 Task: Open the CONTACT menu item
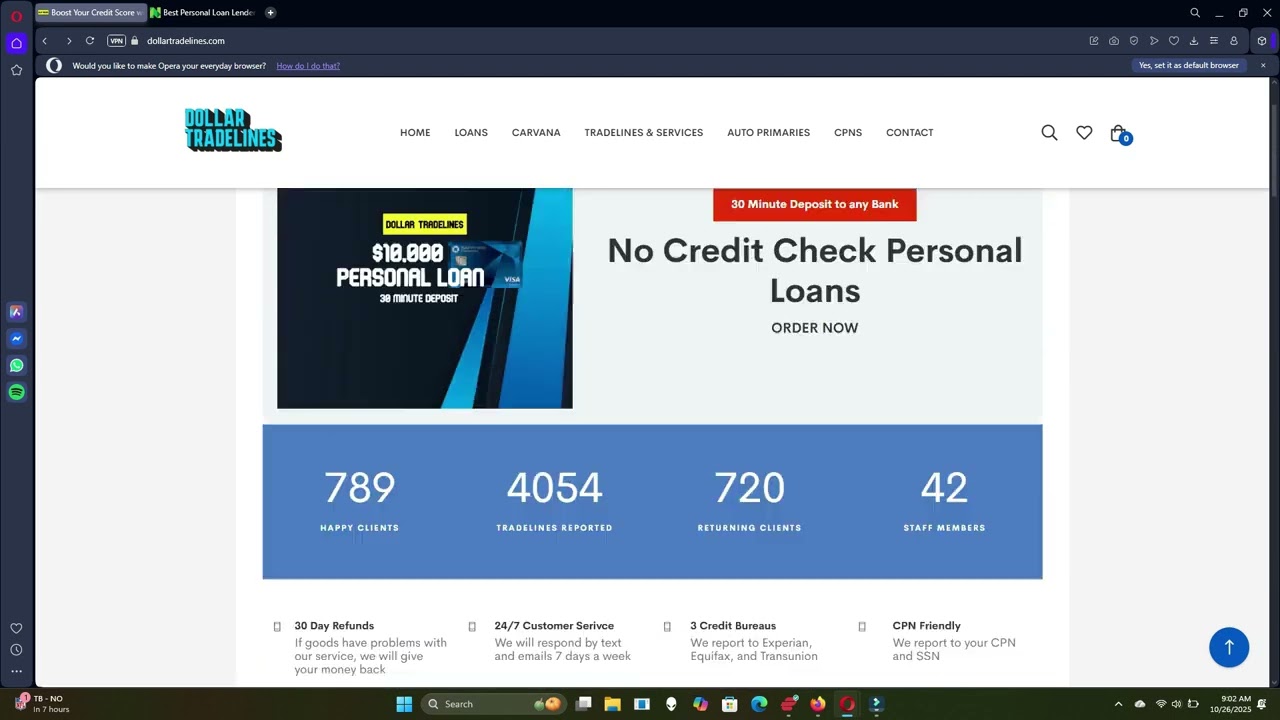pos(910,133)
